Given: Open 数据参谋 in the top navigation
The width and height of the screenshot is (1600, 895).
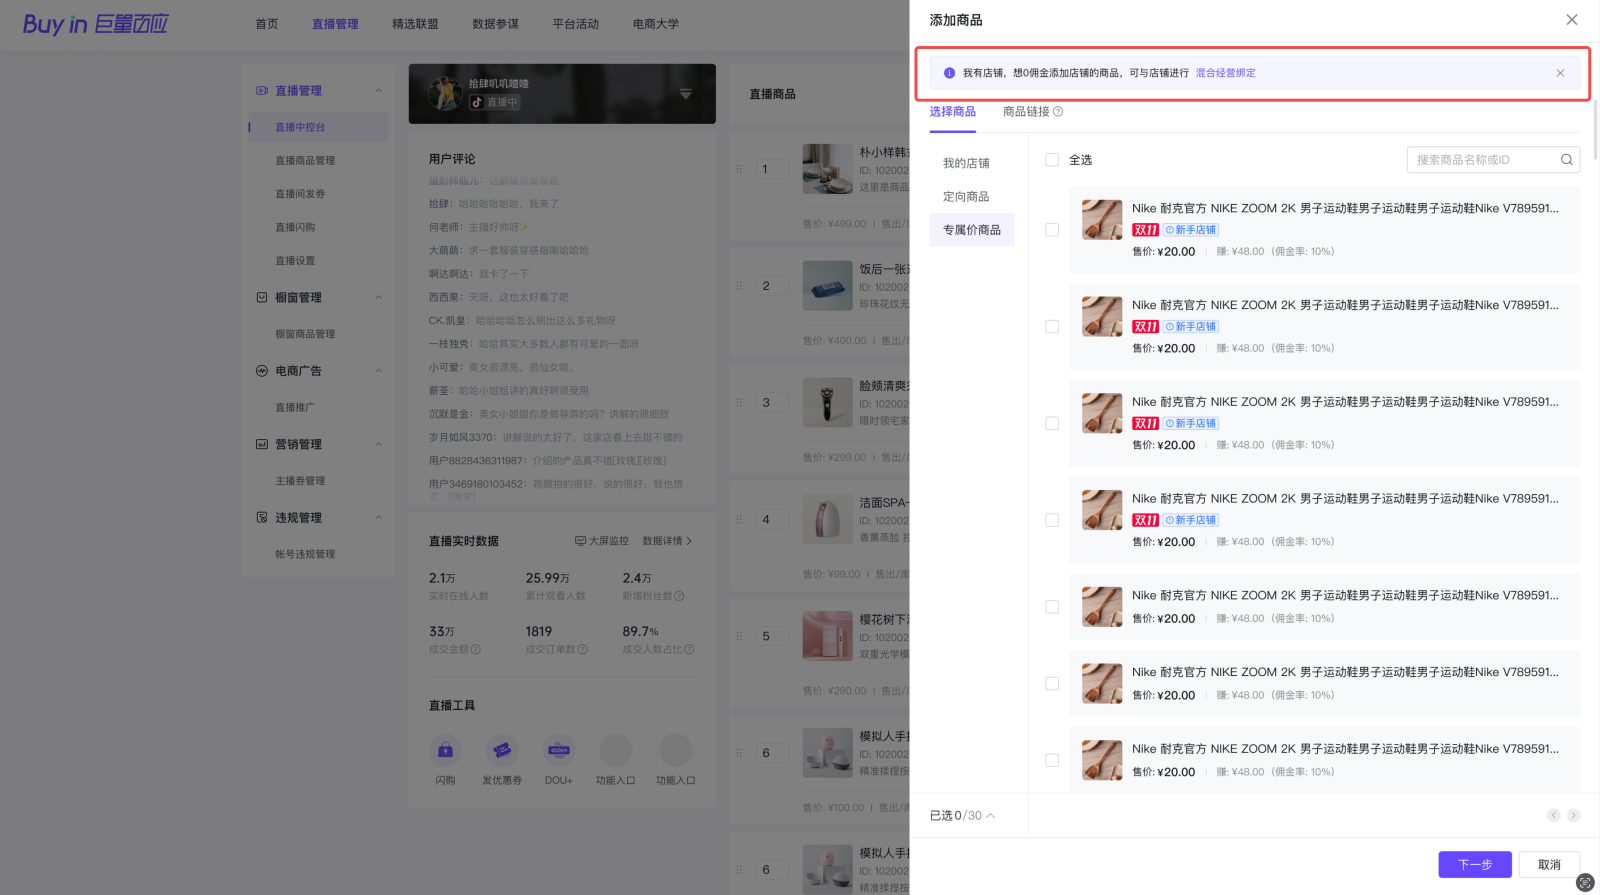Looking at the screenshot, I should (495, 24).
